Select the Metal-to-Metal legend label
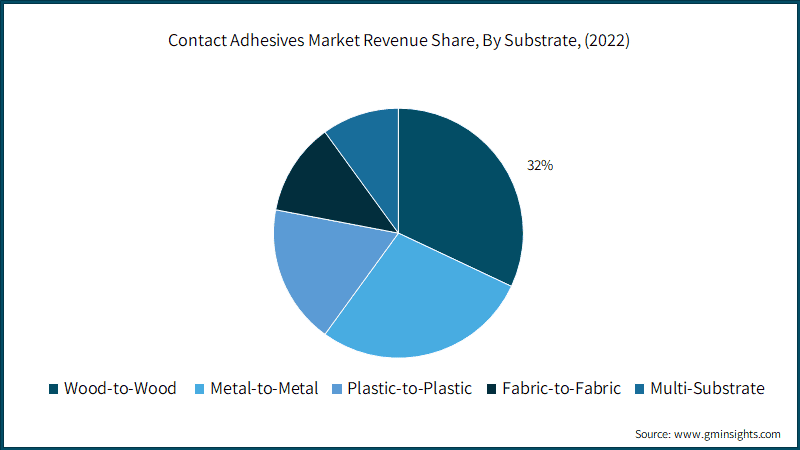 (264, 389)
